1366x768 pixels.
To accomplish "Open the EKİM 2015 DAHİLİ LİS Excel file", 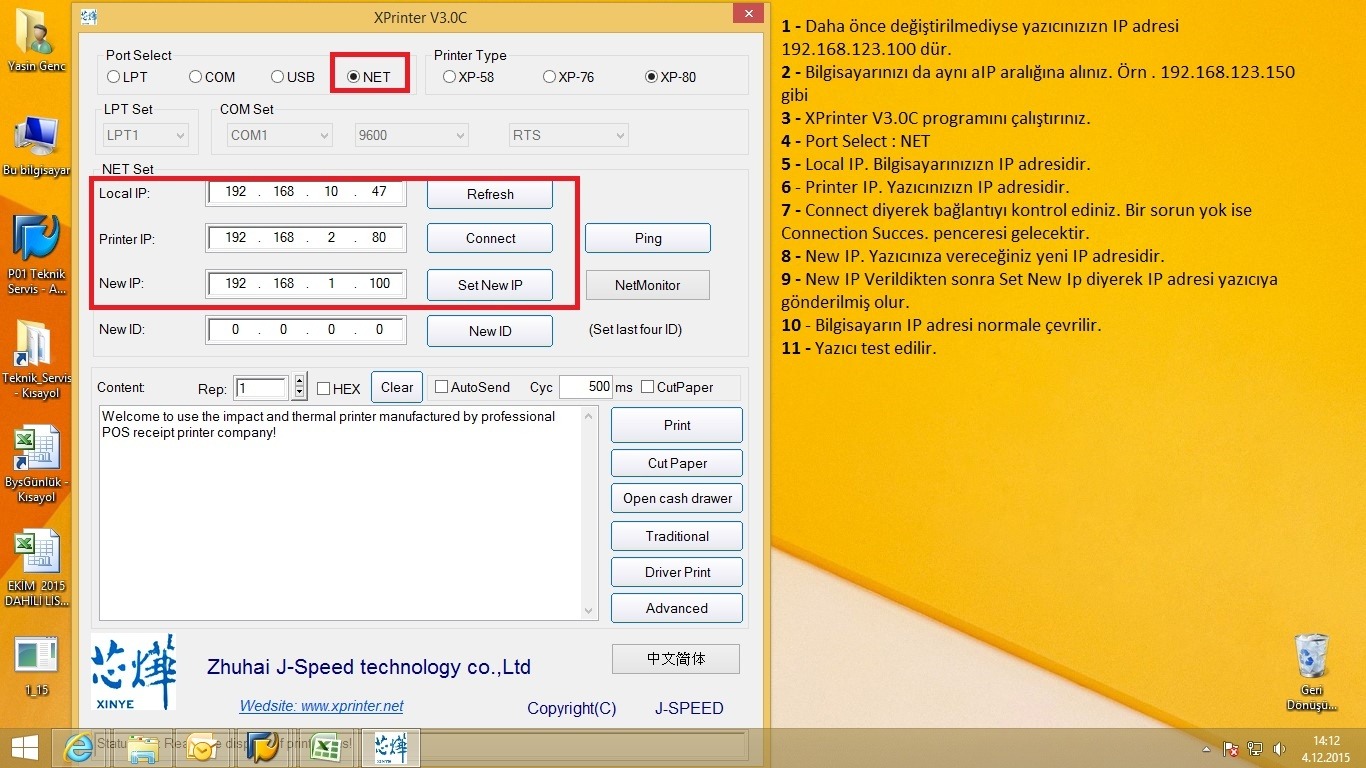I will click(37, 569).
